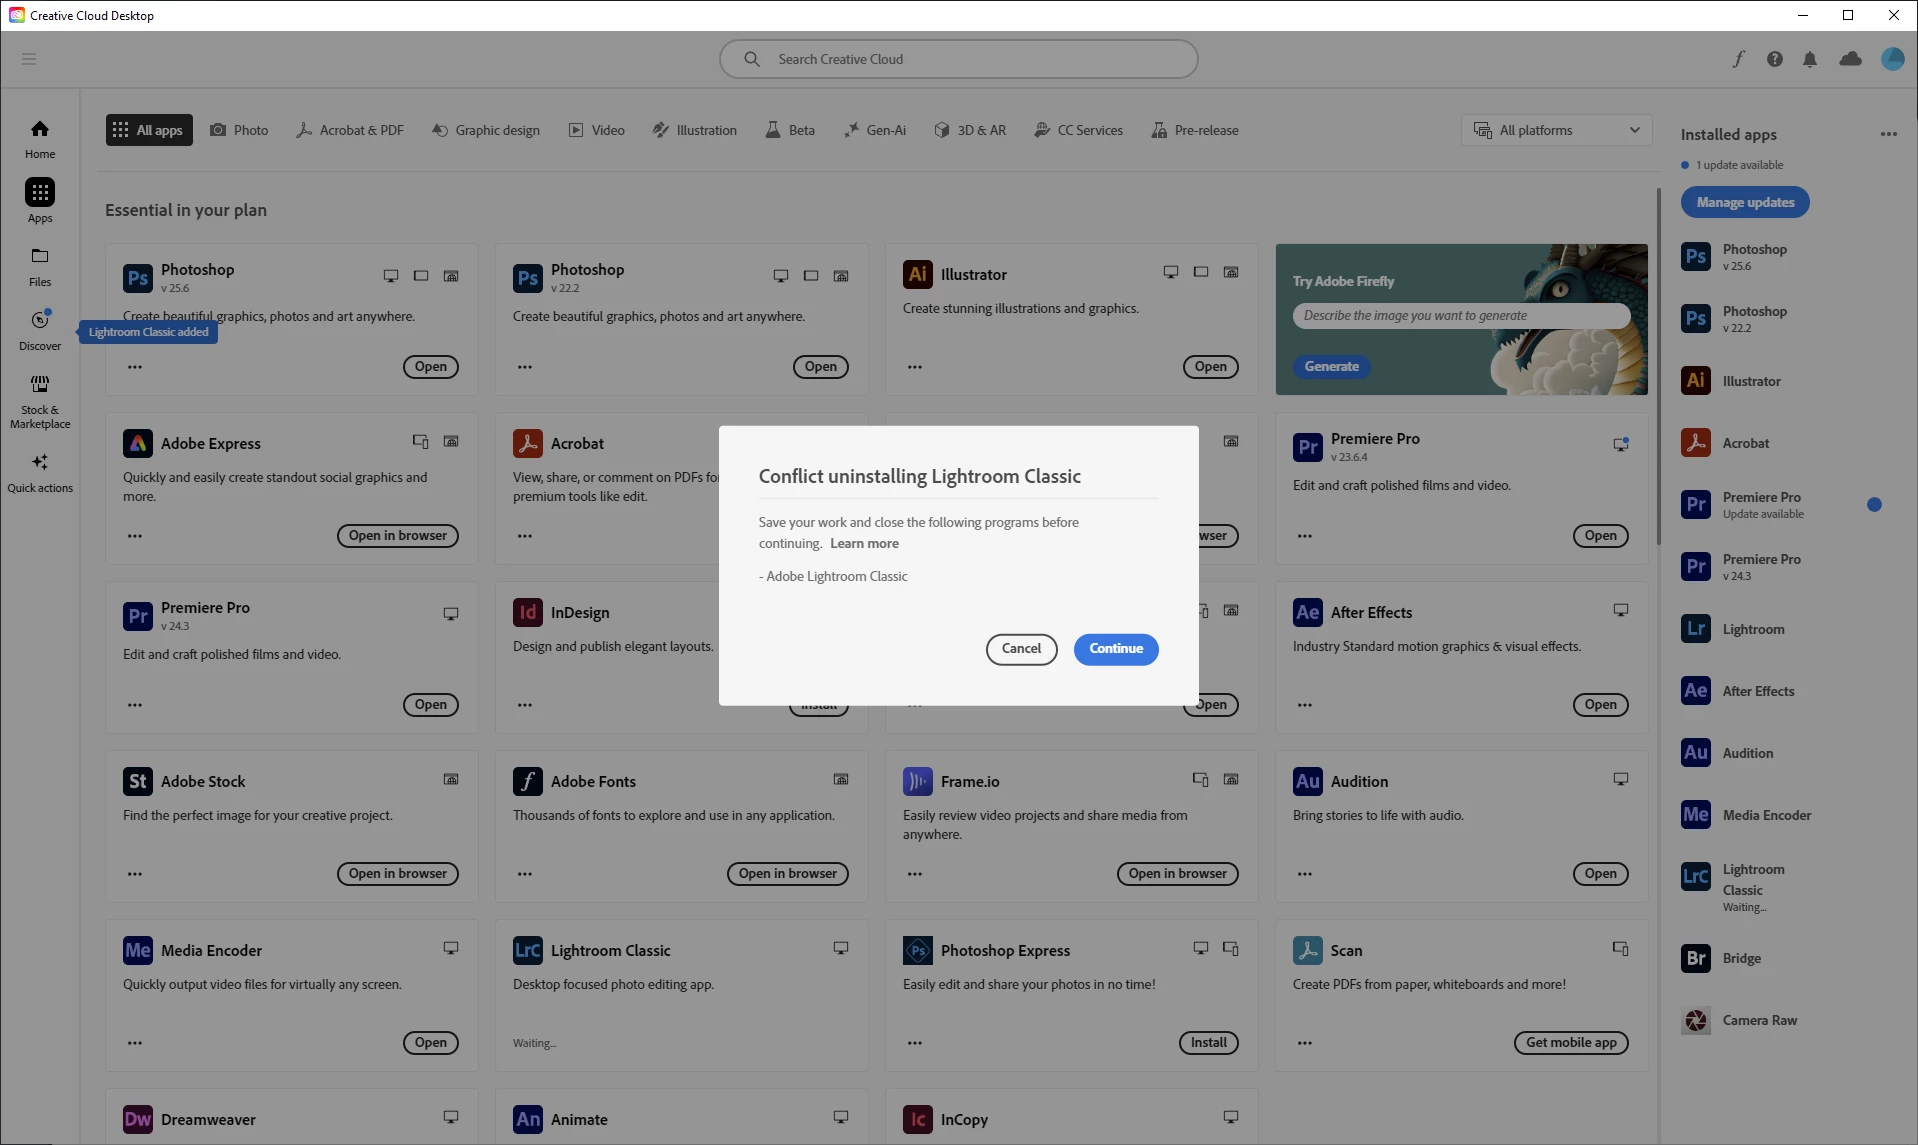Check cloud sync status icon
The width and height of the screenshot is (1918, 1145).
(x=1851, y=59)
